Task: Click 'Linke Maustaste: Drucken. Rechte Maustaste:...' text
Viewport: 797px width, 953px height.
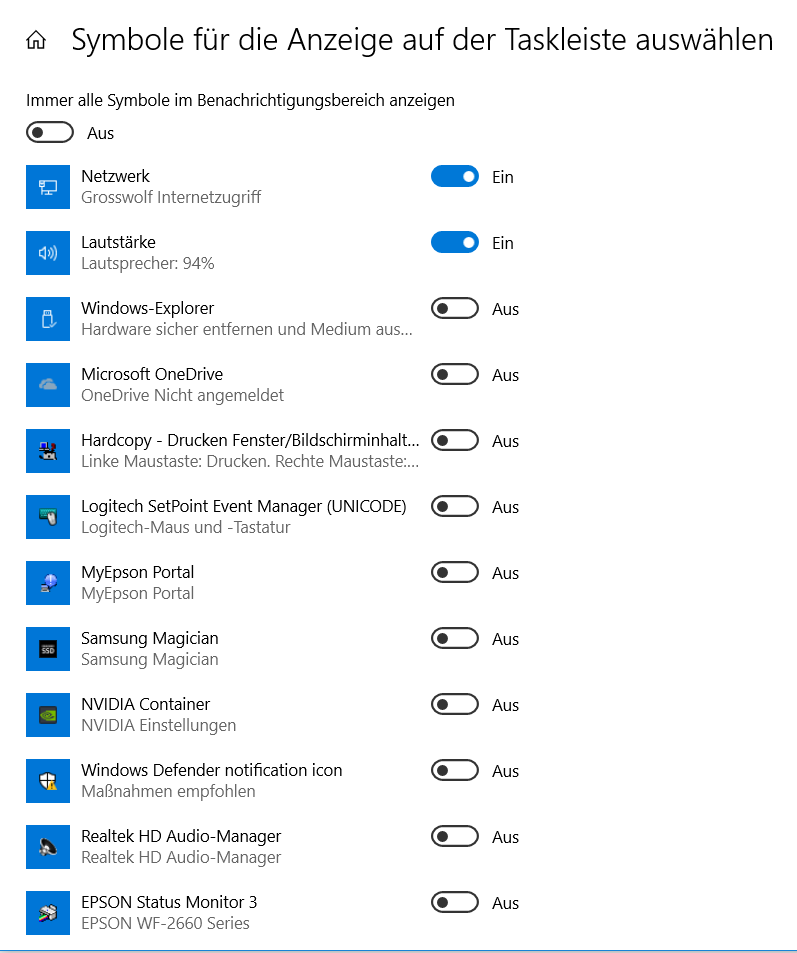Action: (x=250, y=461)
